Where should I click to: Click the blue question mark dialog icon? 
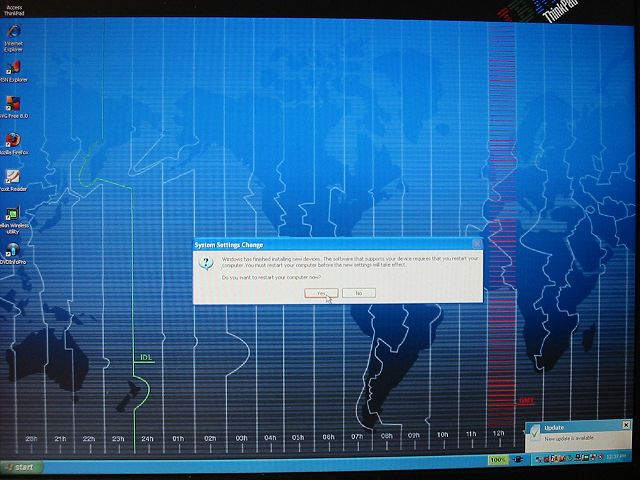click(x=206, y=262)
